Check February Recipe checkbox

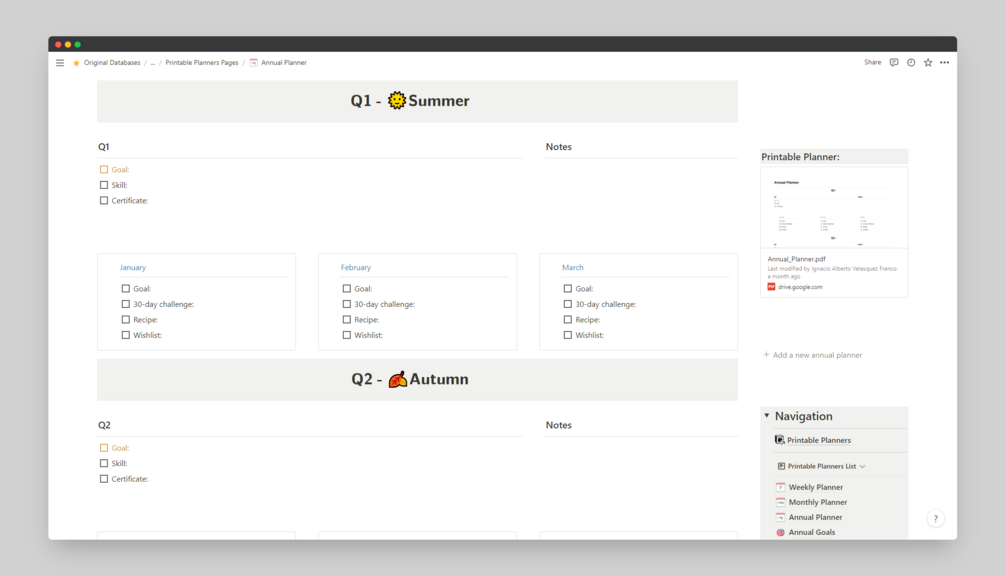[x=347, y=320]
